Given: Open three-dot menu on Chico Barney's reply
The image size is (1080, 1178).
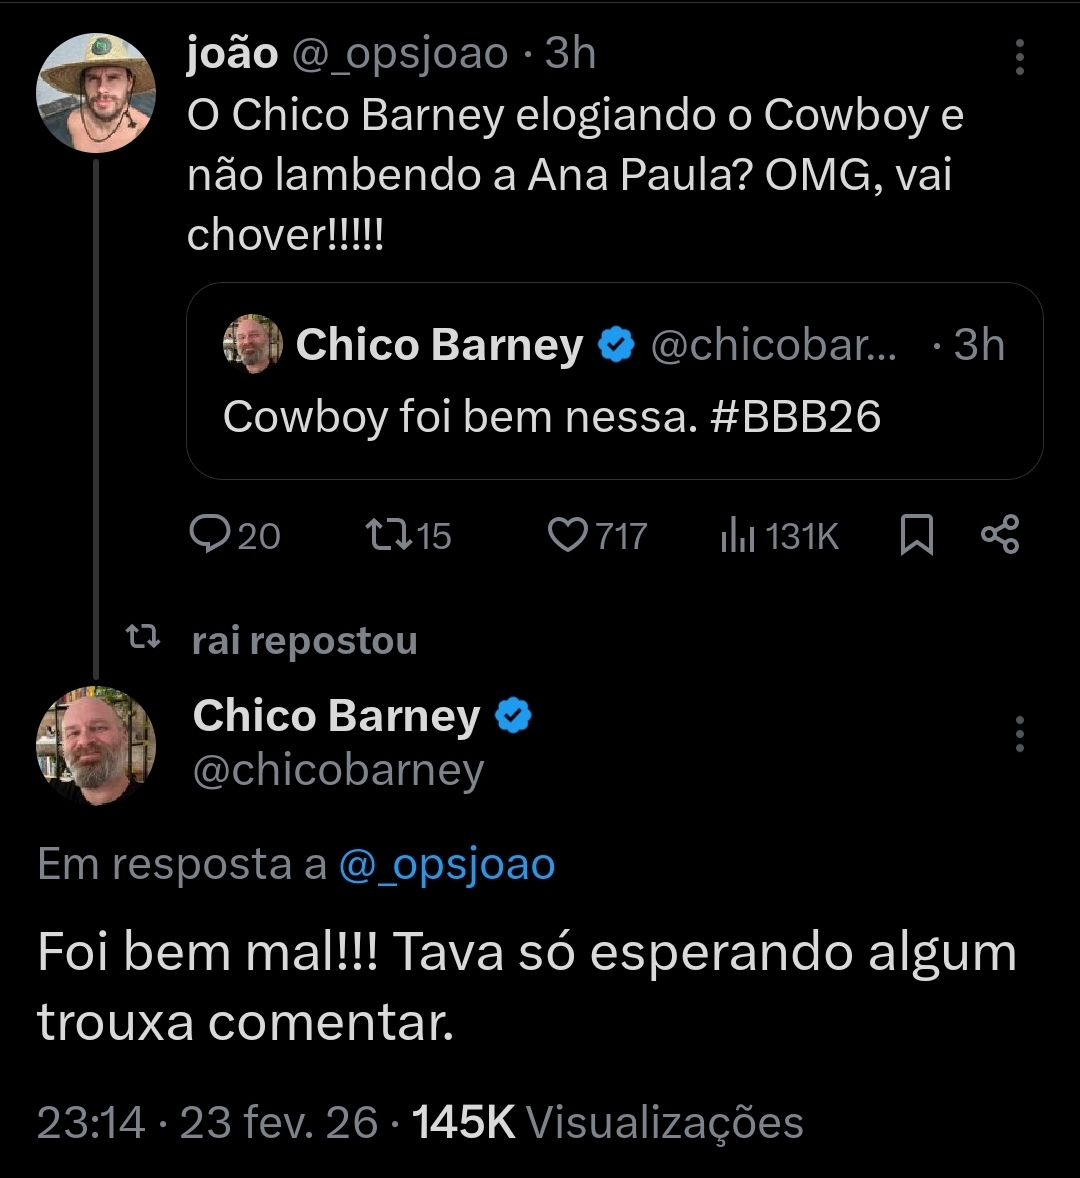Looking at the screenshot, I should [x=1019, y=734].
